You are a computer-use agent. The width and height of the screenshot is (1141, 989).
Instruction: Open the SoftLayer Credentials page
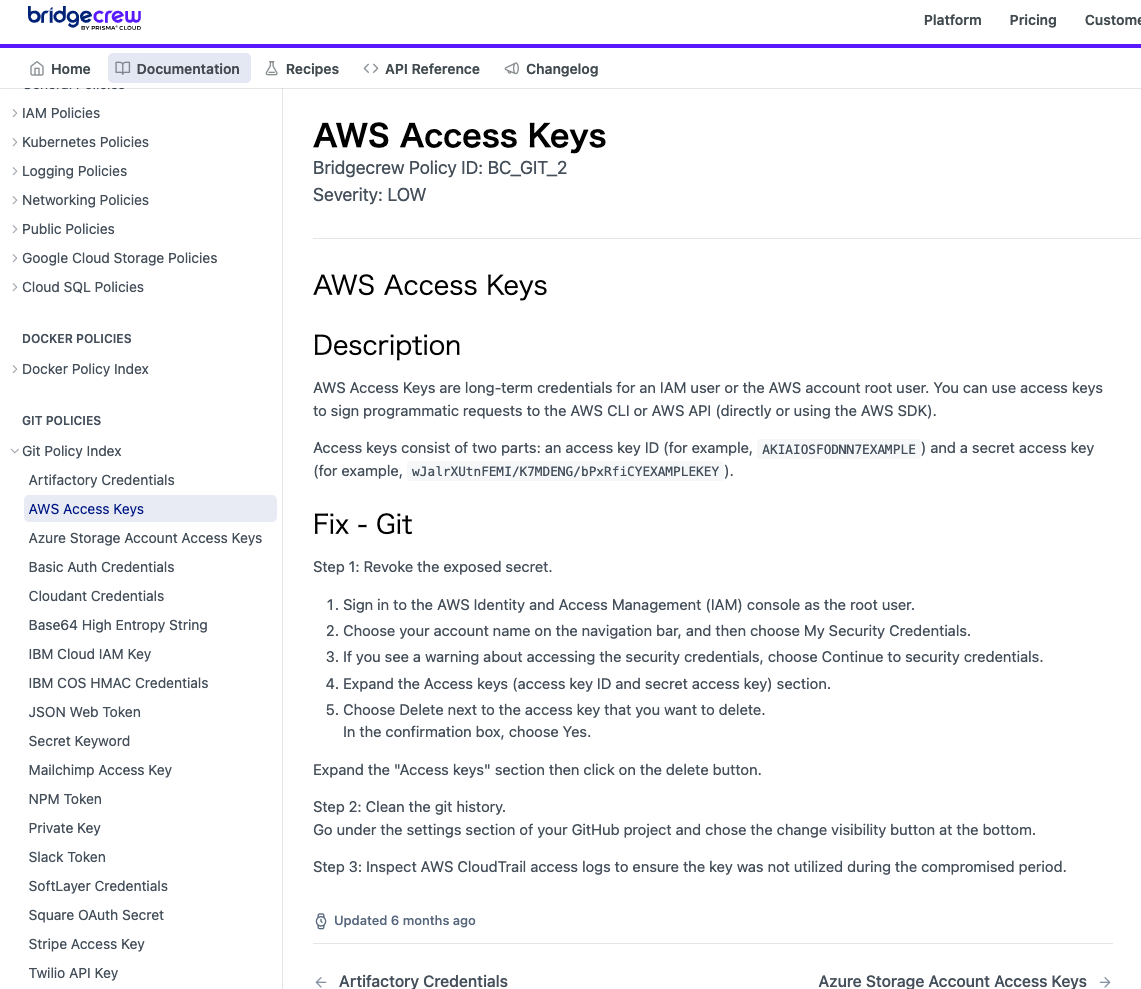[x=98, y=887]
